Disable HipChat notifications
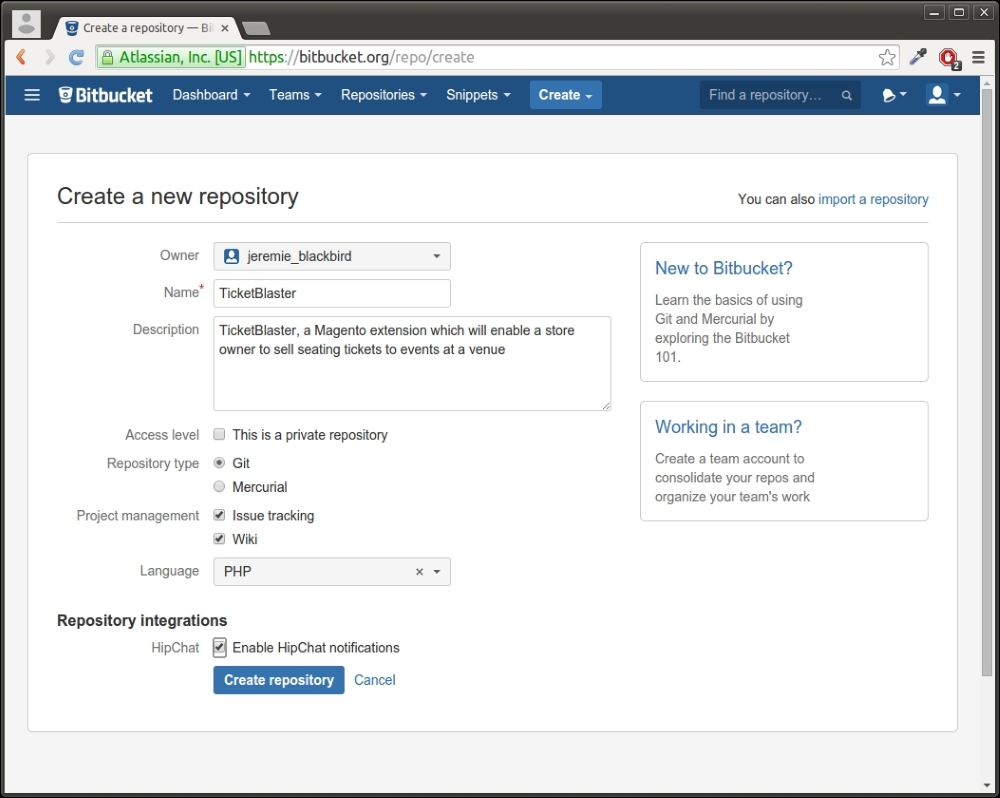 219,647
